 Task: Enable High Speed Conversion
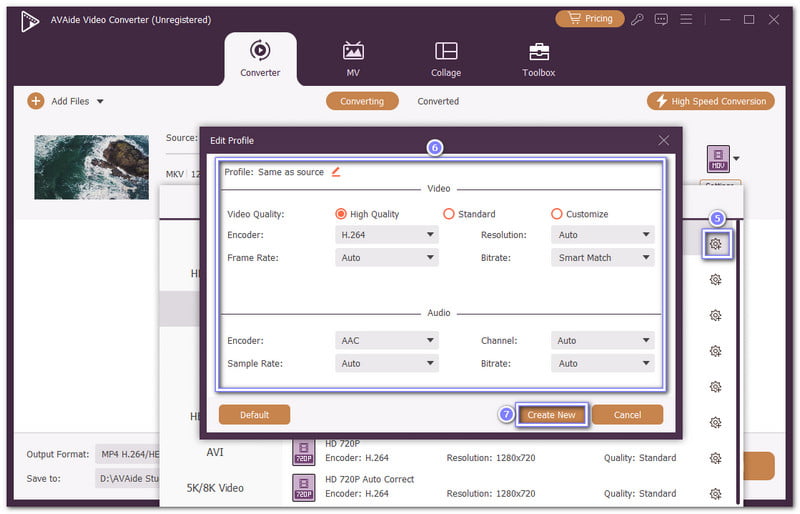pyautogui.click(x=711, y=101)
